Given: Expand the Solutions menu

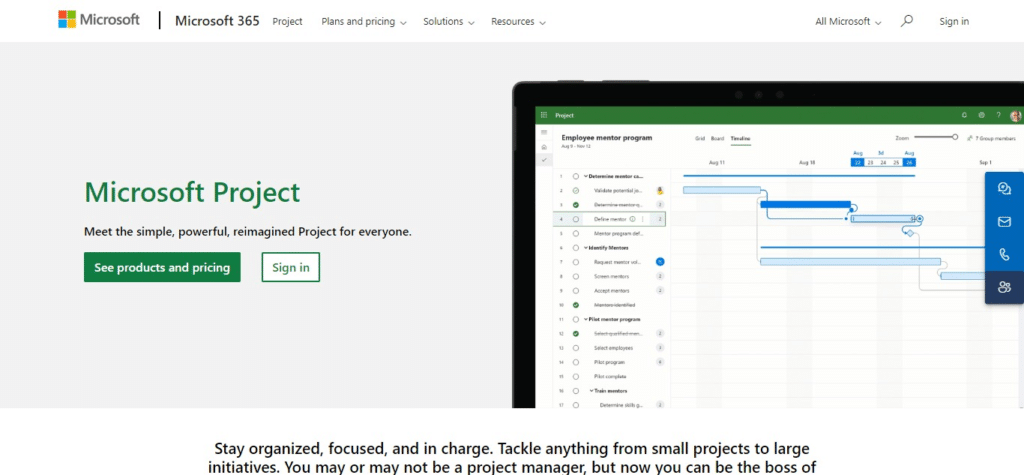Looking at the screenshot, I should [x=448, y=21].
